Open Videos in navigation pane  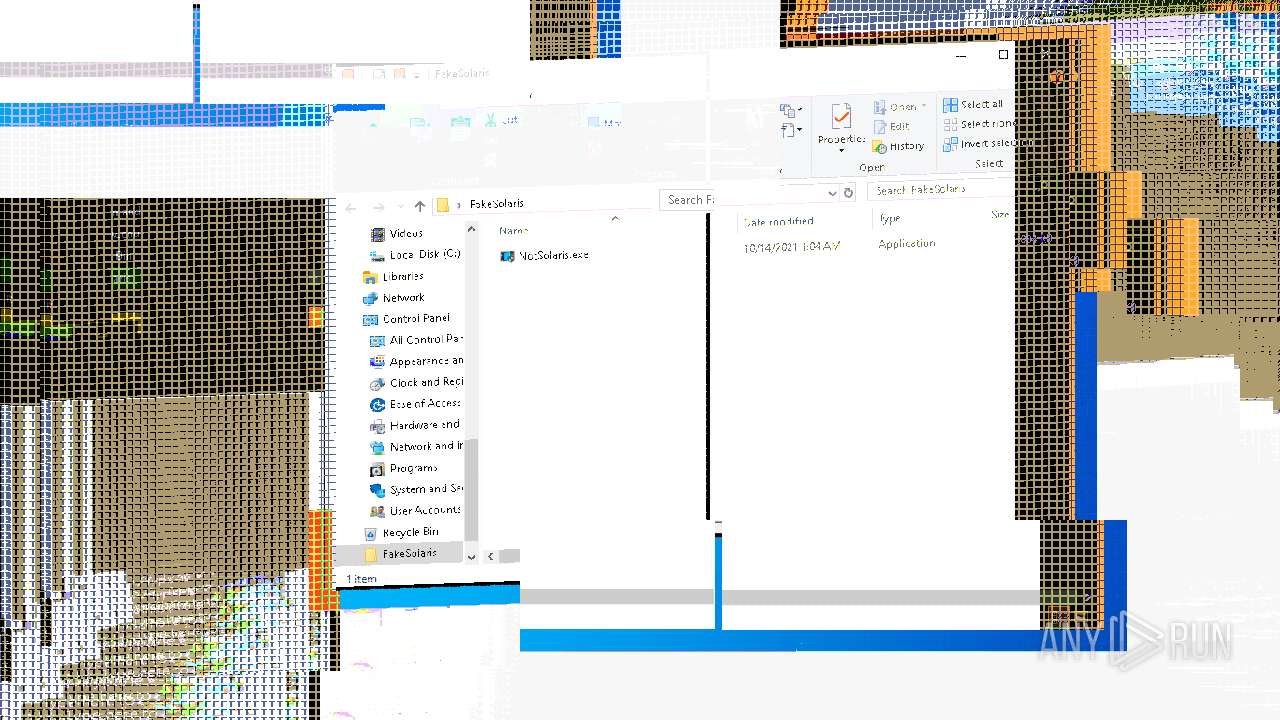[x=396, y=233]
